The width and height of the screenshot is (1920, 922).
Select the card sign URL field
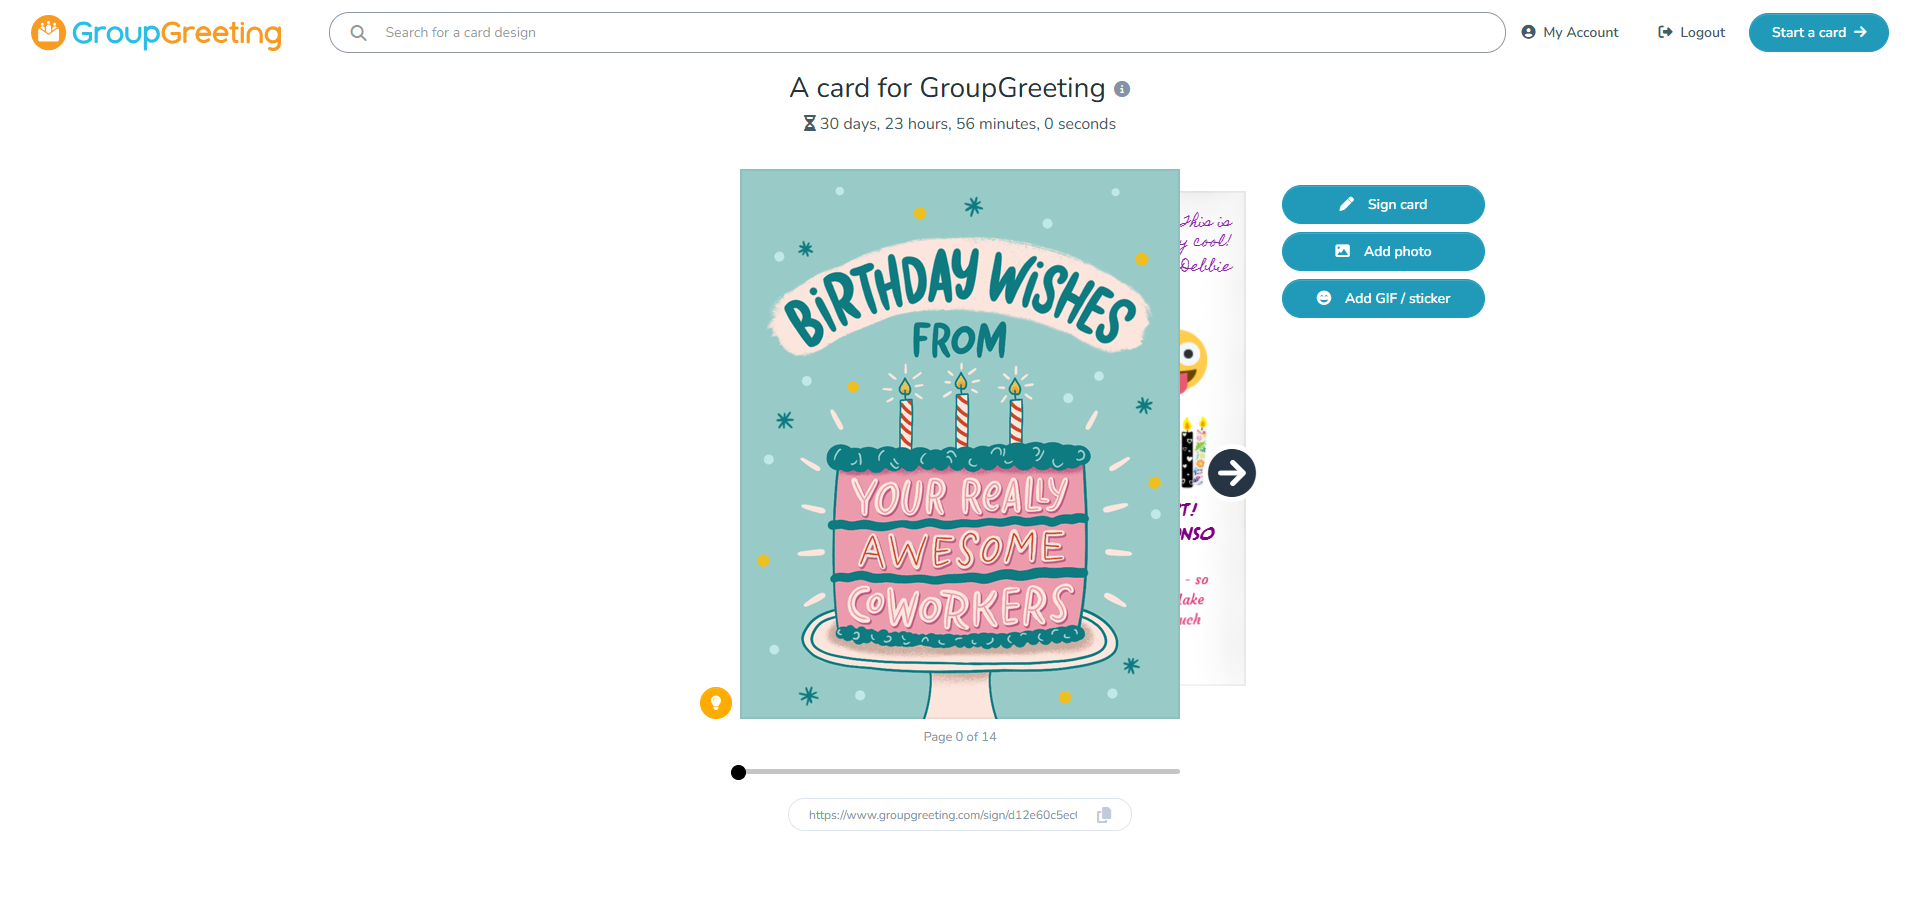click(x=942, y=815)
